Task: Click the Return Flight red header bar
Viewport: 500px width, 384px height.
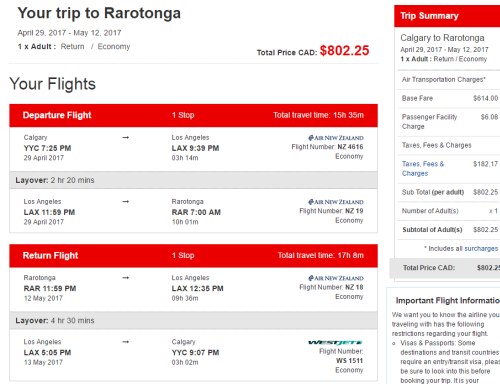Action: (193, 256)
